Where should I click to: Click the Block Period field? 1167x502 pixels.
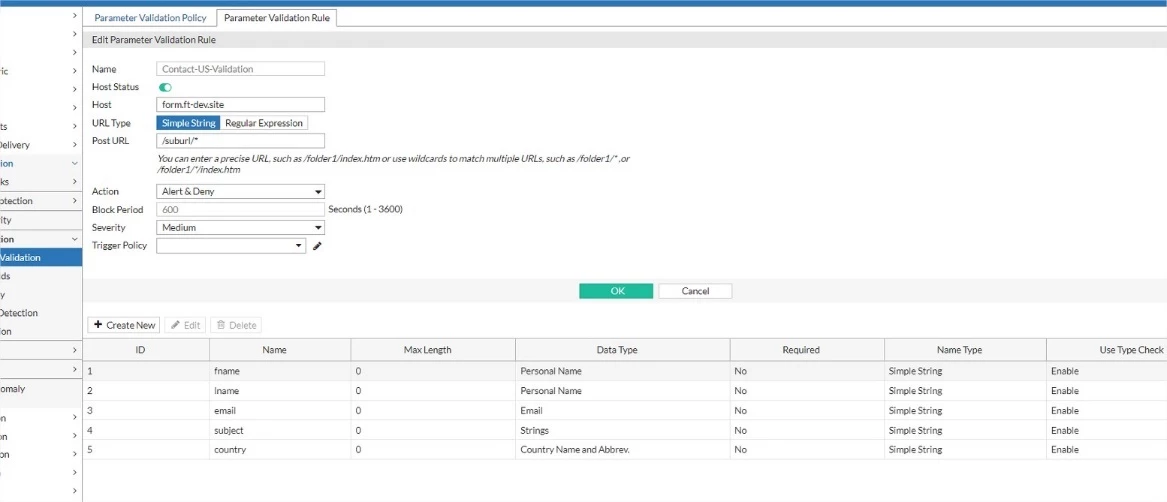point(240,209)
